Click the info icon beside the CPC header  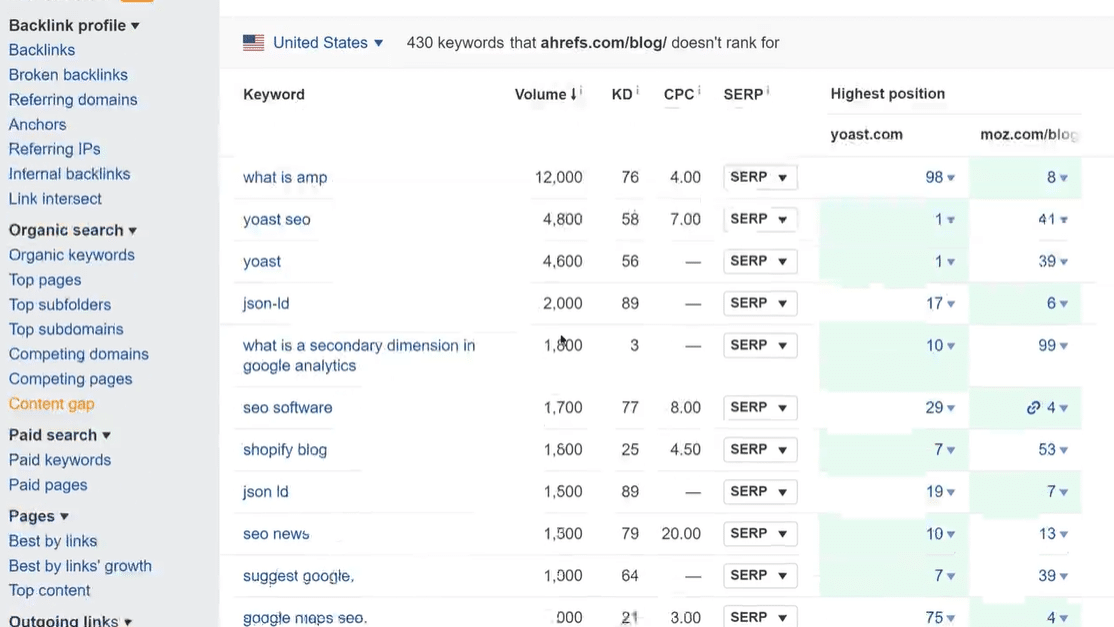[x=698, y=88]
